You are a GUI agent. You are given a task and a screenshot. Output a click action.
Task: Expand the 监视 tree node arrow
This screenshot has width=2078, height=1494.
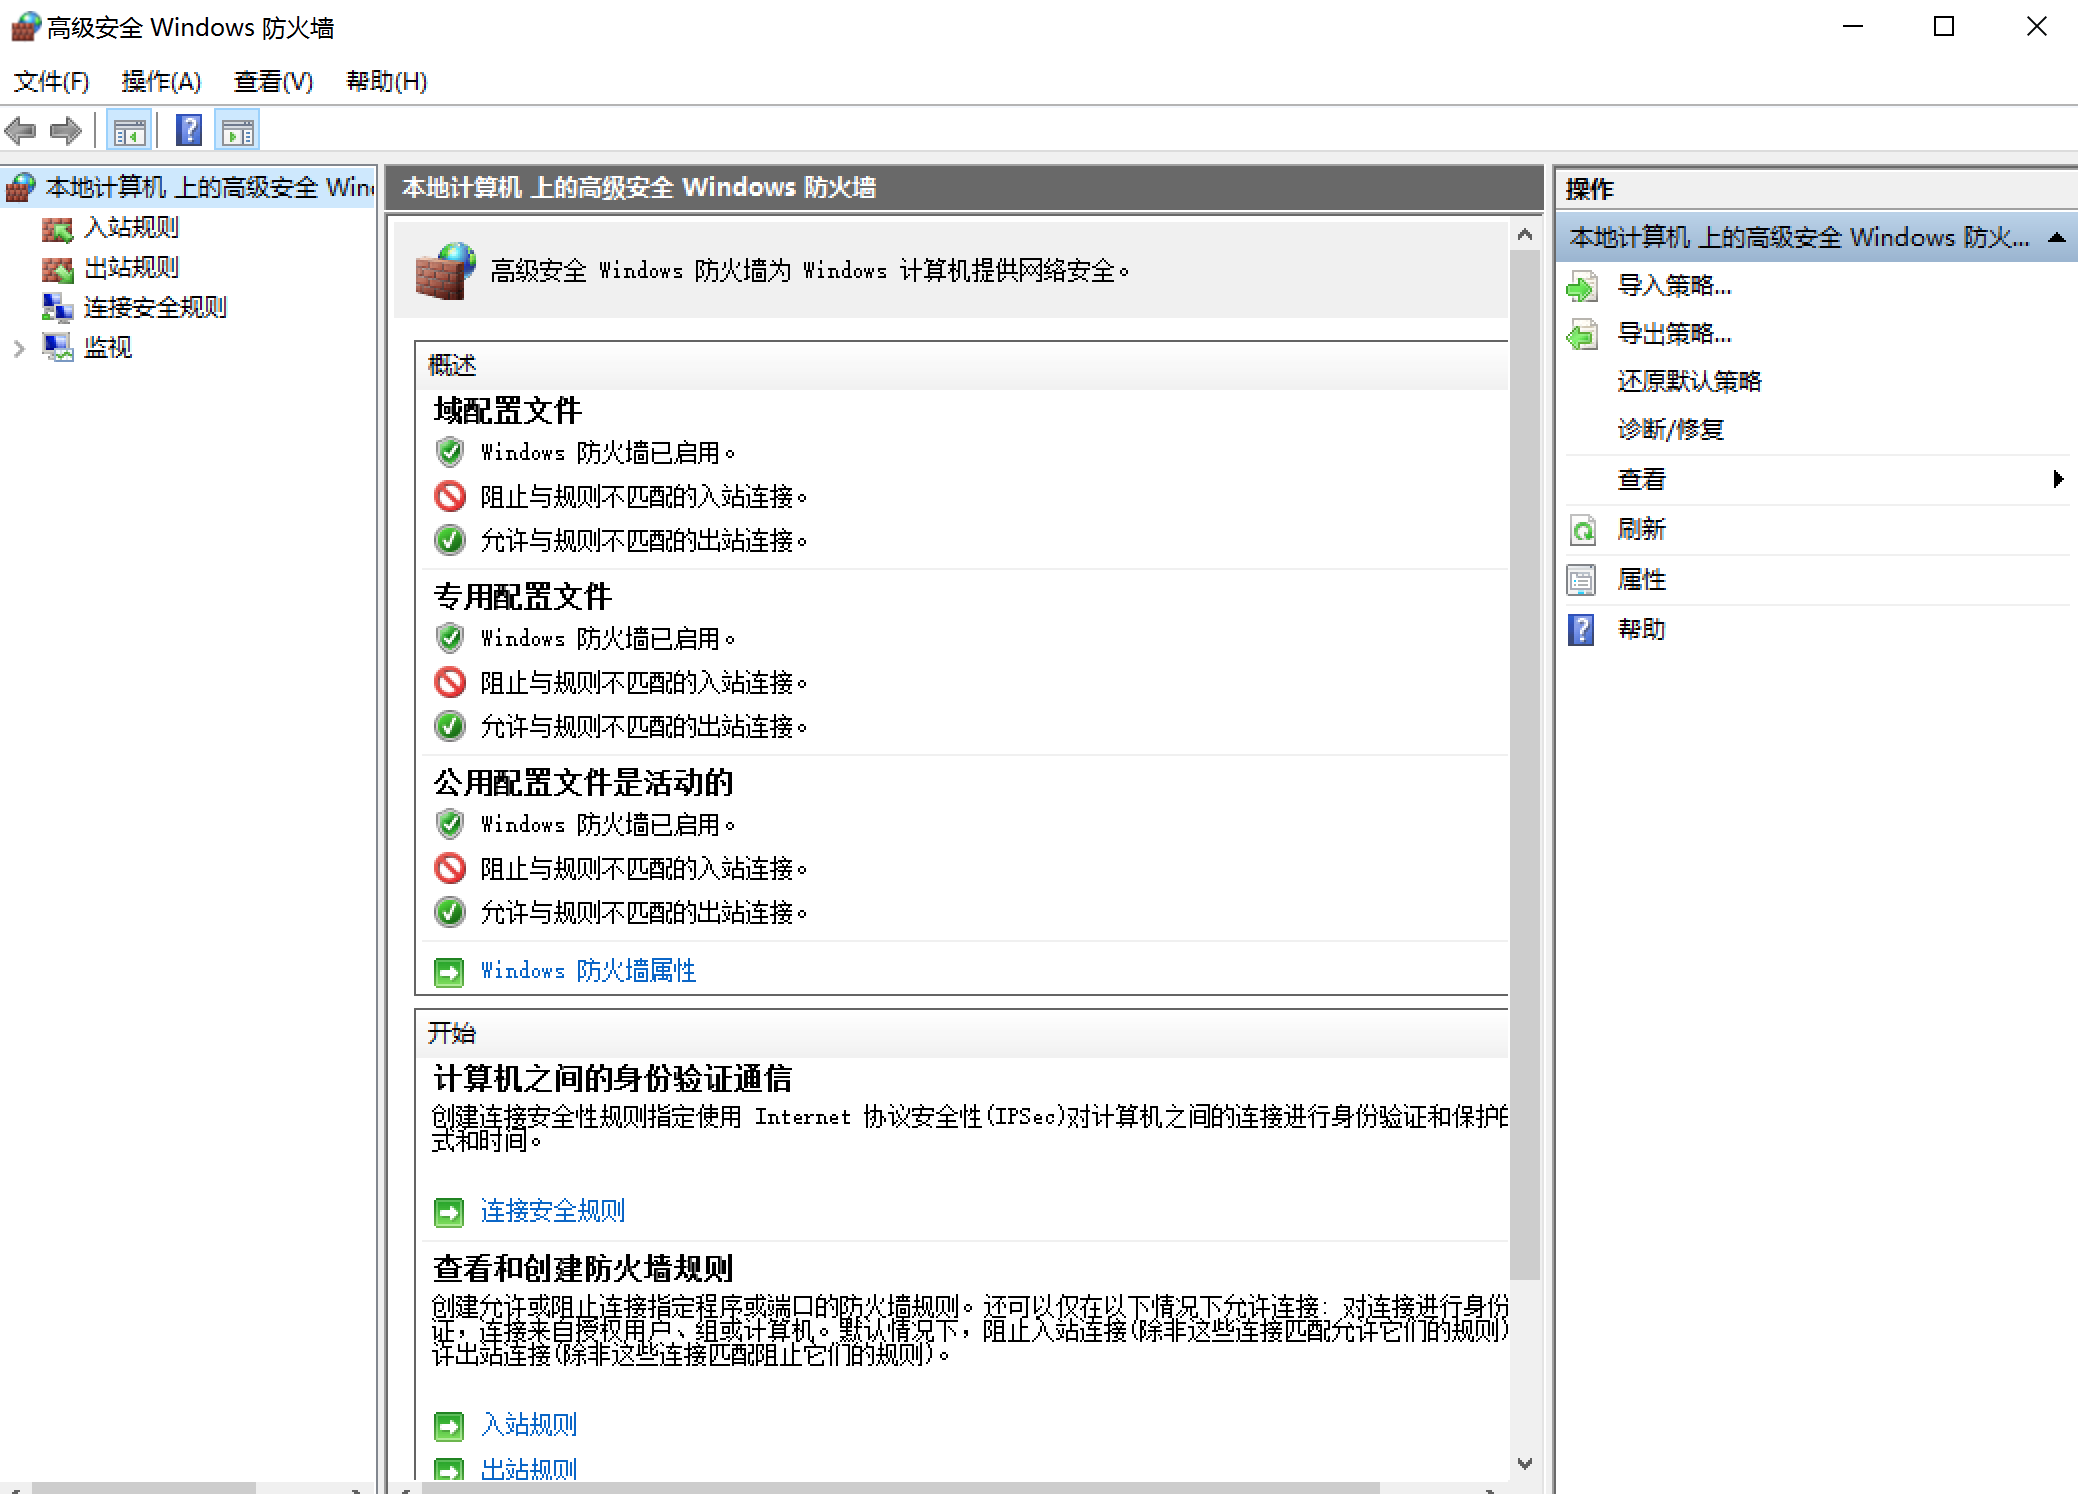(19, 348)
